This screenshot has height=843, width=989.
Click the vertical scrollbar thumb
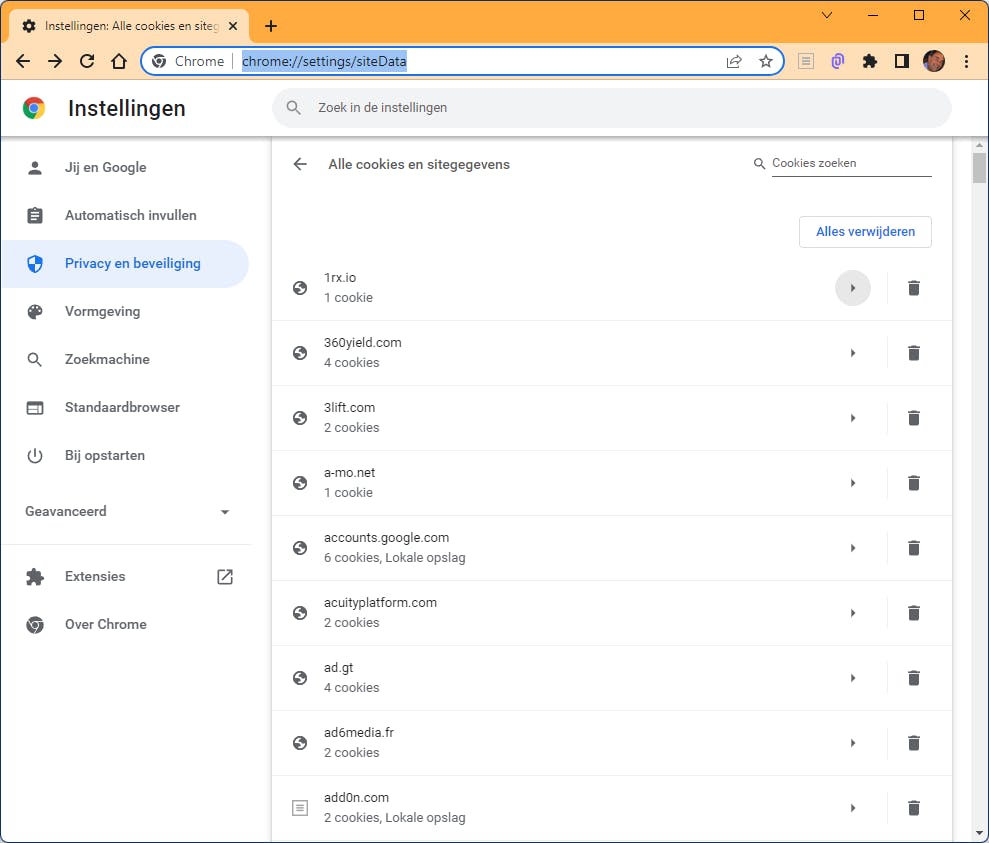coord(979,167)
